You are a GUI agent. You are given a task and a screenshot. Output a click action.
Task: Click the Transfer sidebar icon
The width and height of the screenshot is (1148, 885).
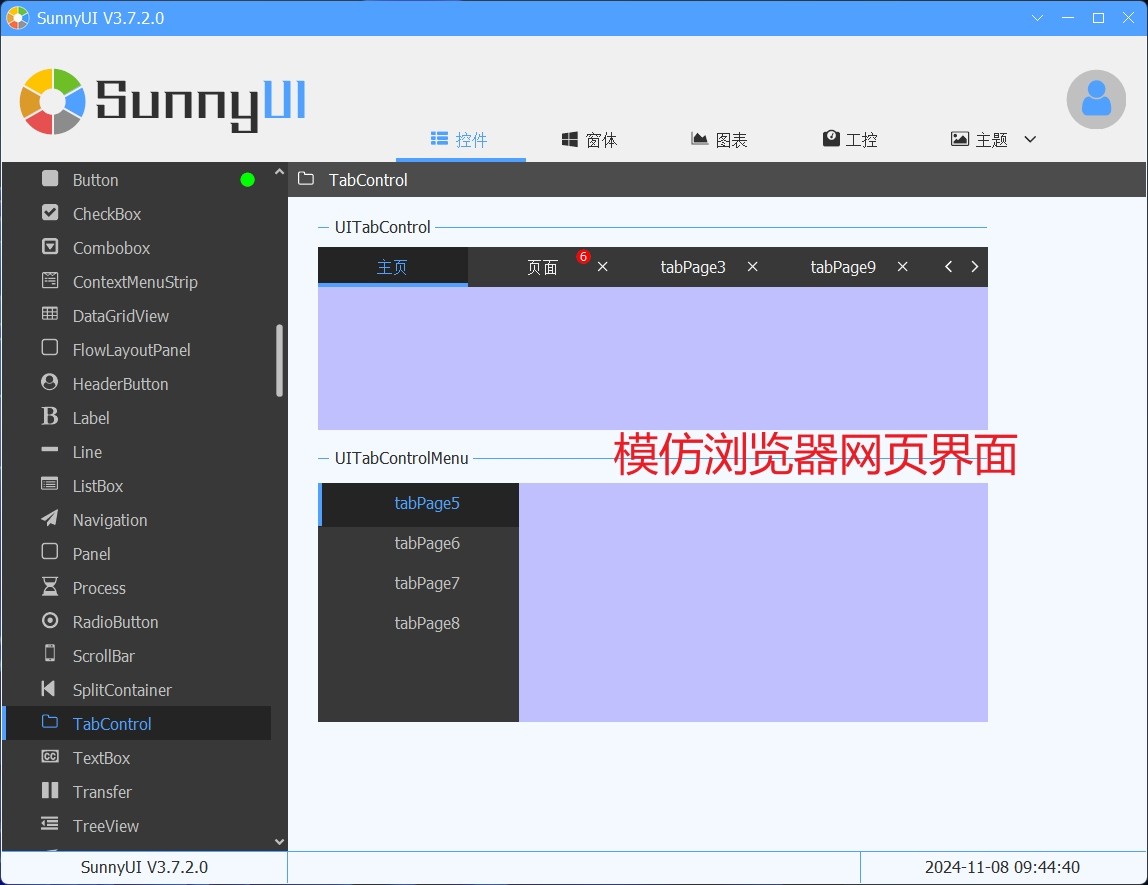pos(50,791)
